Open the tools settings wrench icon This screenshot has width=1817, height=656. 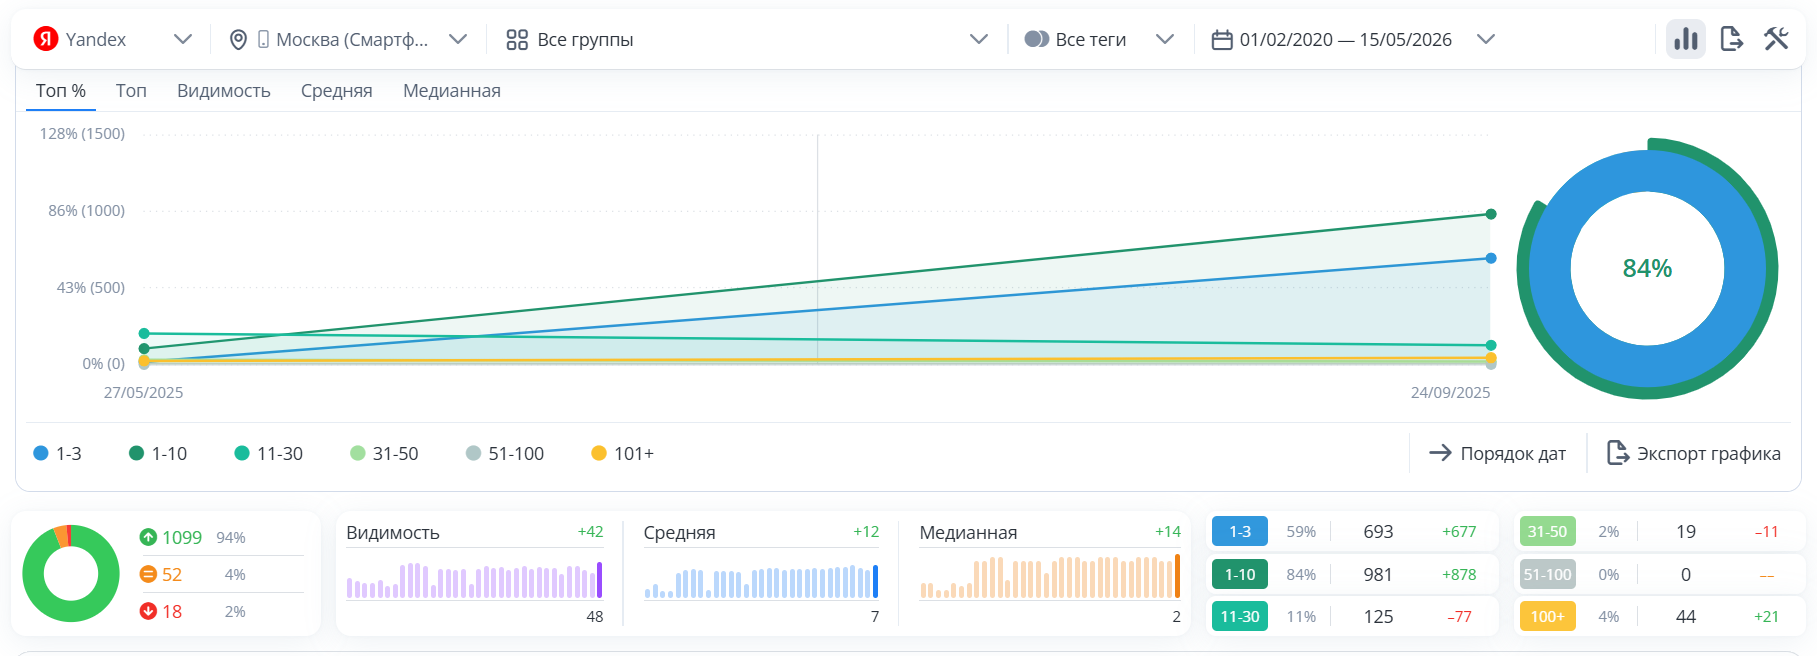click(1776, 39)
